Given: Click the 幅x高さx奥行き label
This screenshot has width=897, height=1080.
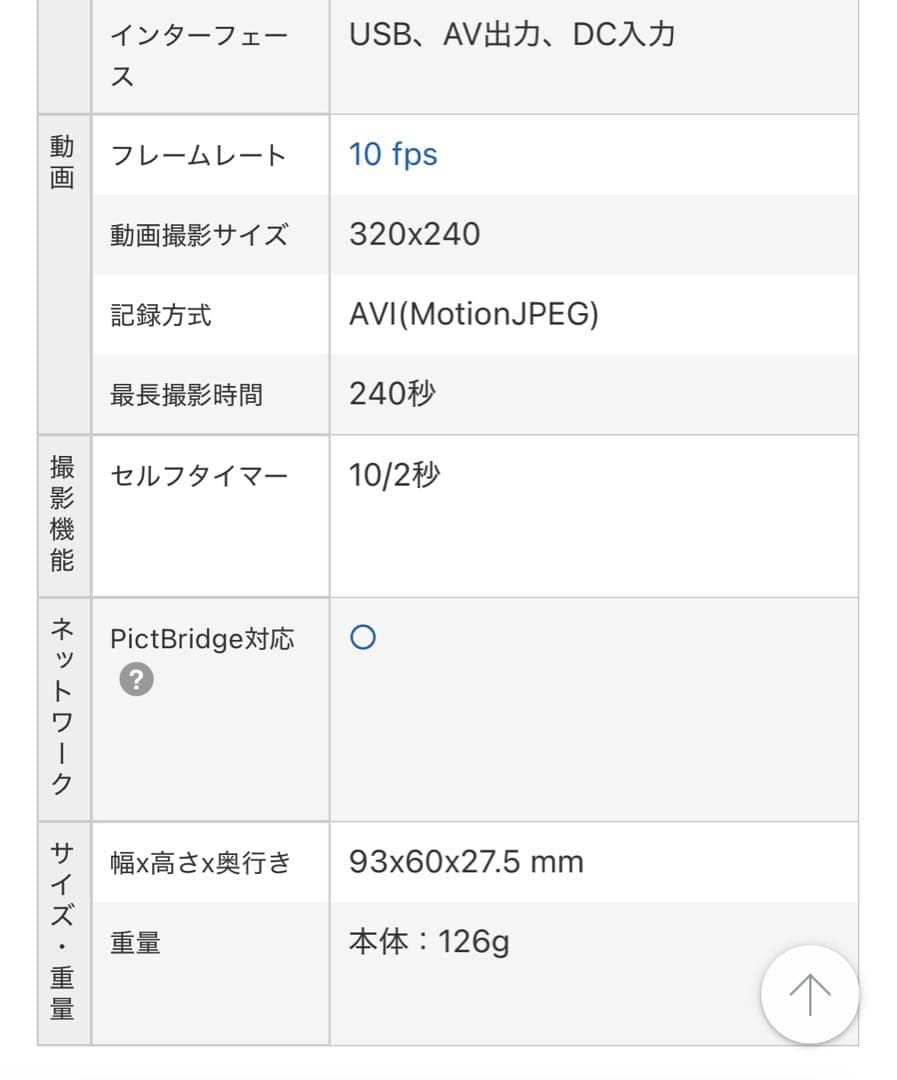Looking at the screenshot, I should (x=200, y=862).
